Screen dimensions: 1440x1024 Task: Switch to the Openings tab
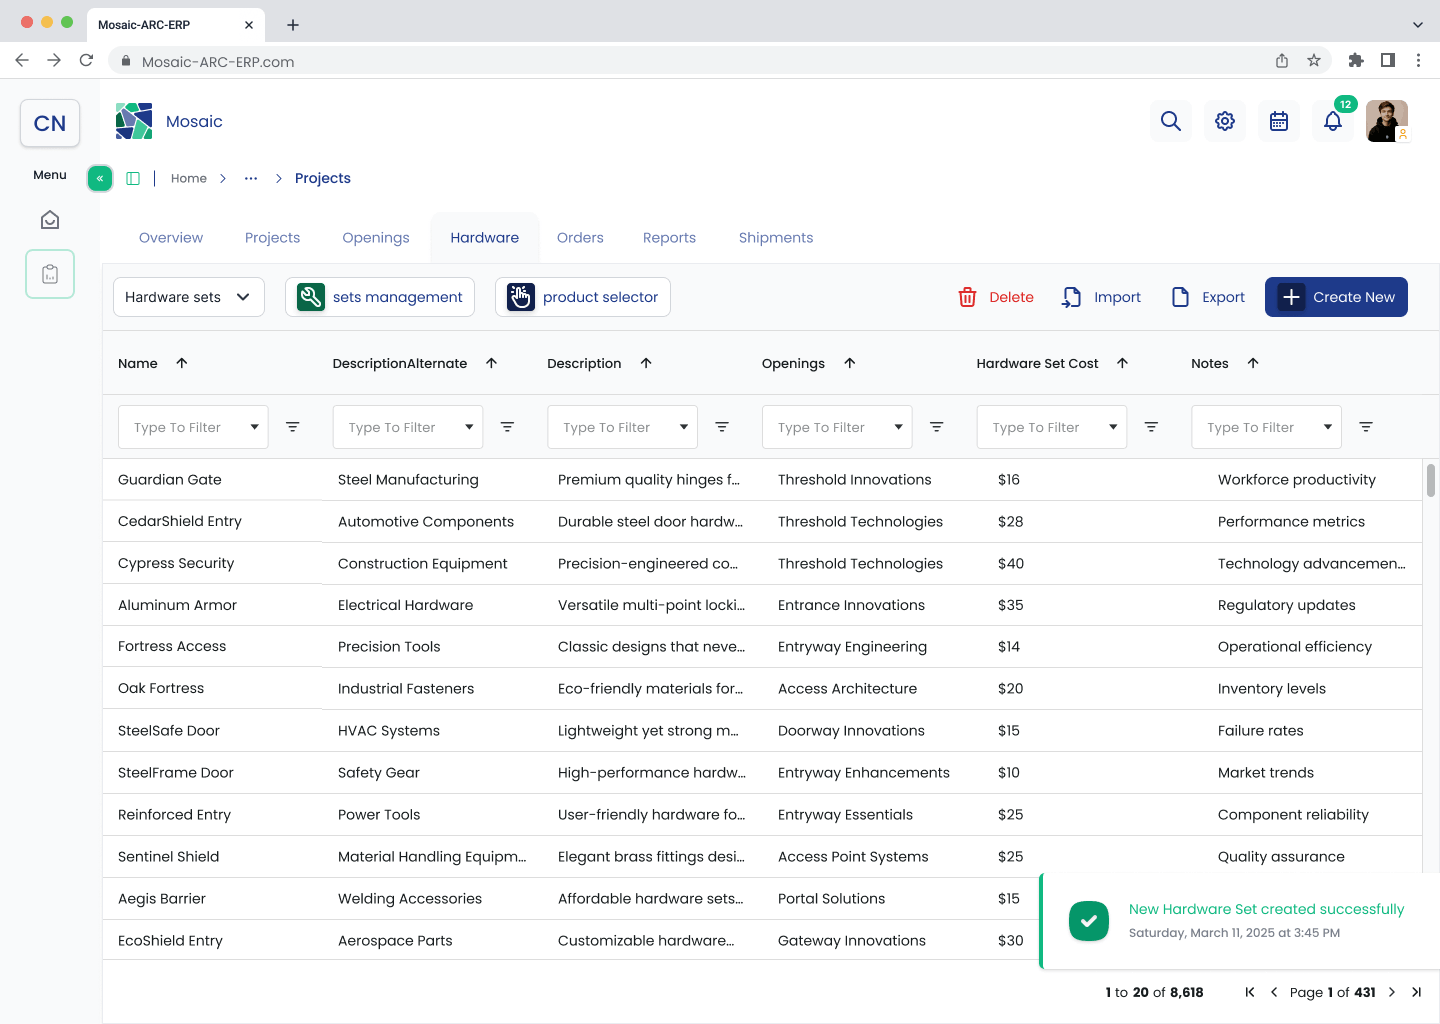tap(376, 238)
